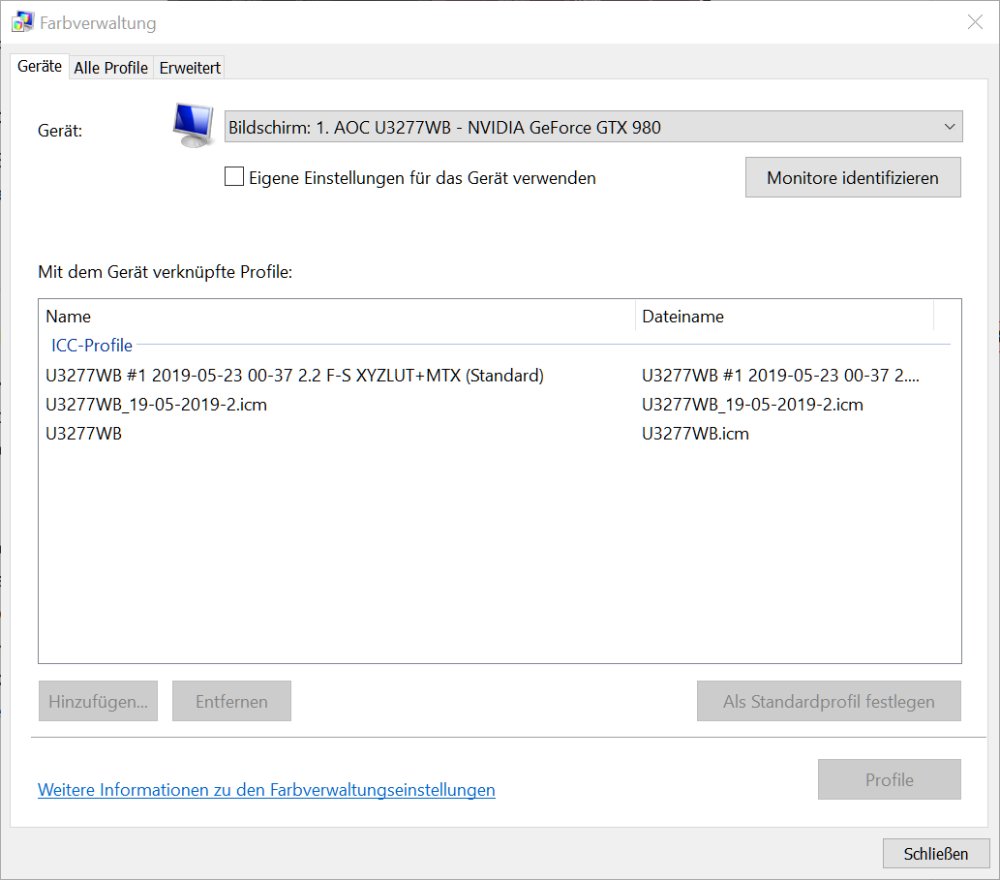Open Weitere Informationen zu den Farbverwaltungseinstellungen link

[266, 790]
